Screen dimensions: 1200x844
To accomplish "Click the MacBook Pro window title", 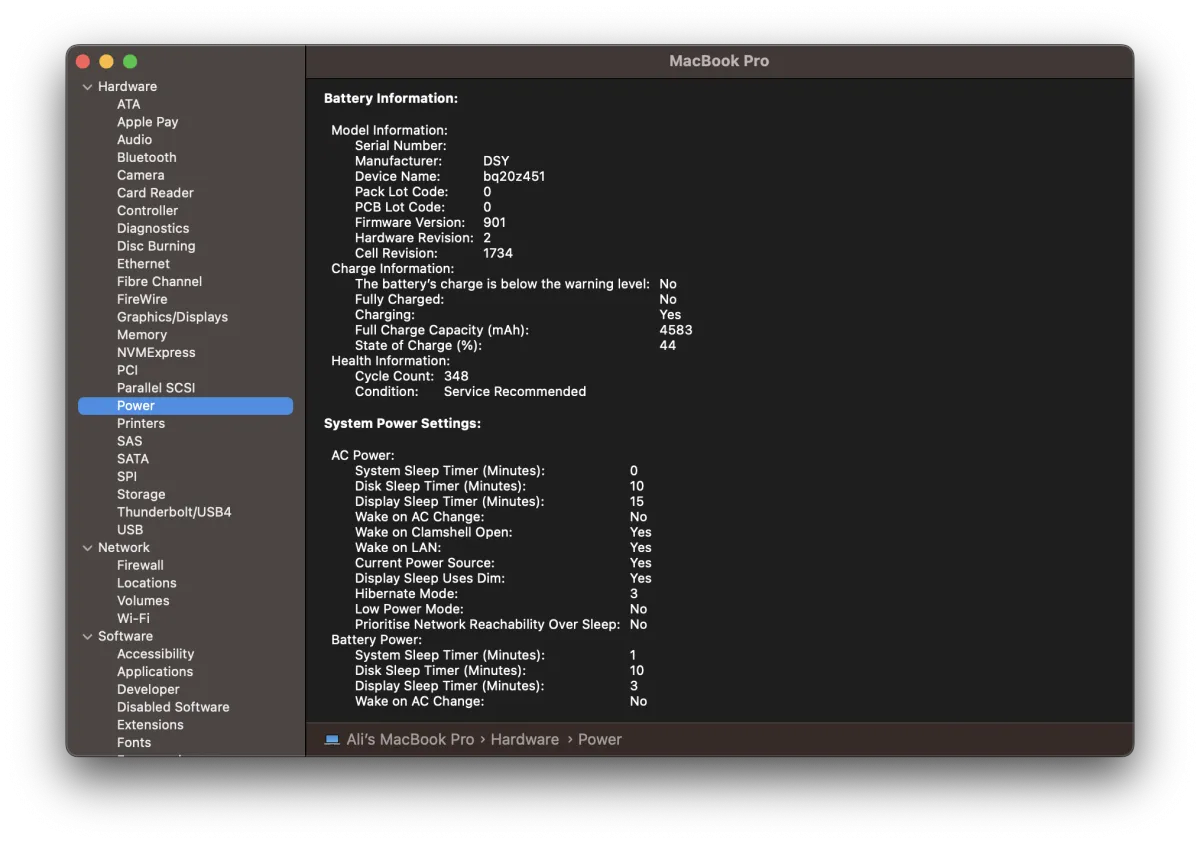I will pos(719,61).
